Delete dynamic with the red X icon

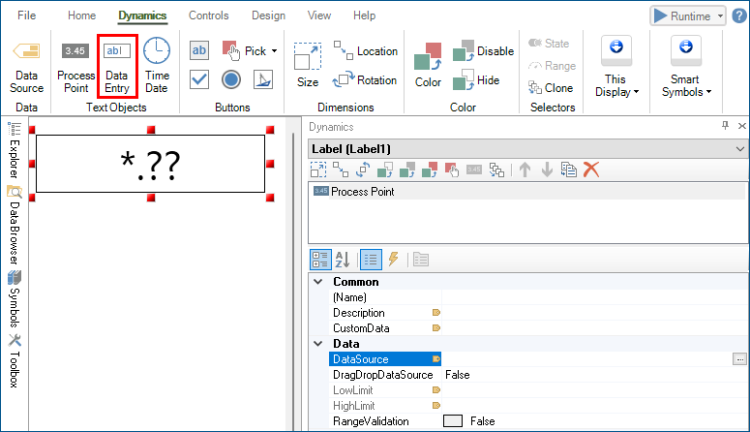pyautogui.click(x=591, y=170)
